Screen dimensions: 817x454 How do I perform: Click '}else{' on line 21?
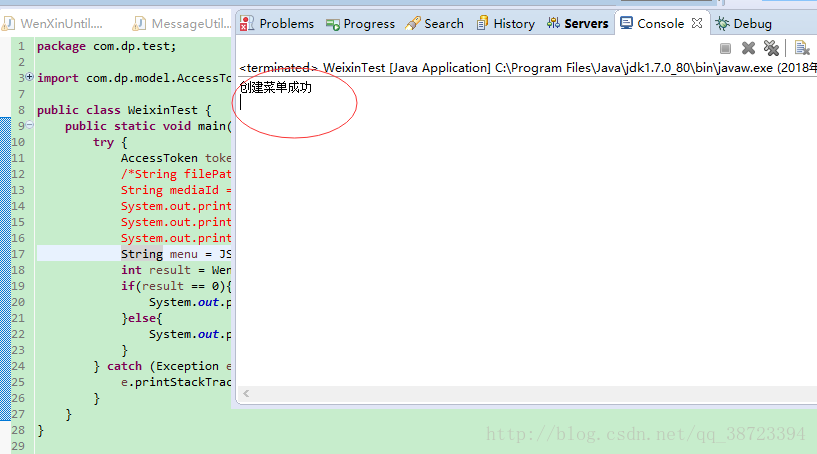(142, 318)
